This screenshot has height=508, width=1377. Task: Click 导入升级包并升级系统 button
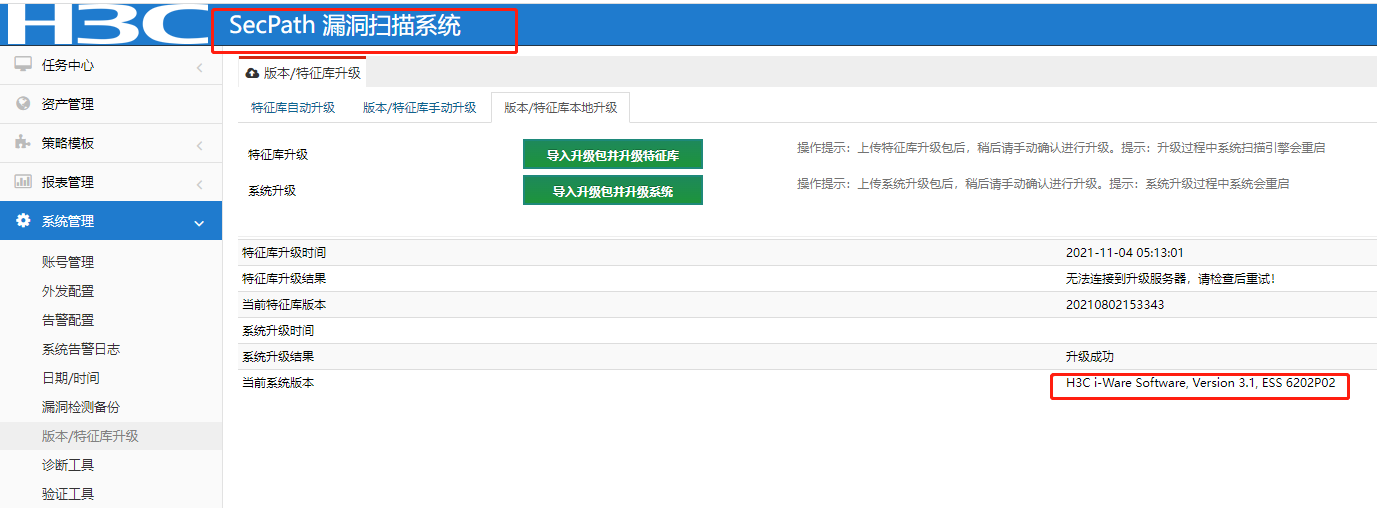(x=613, y=190)
